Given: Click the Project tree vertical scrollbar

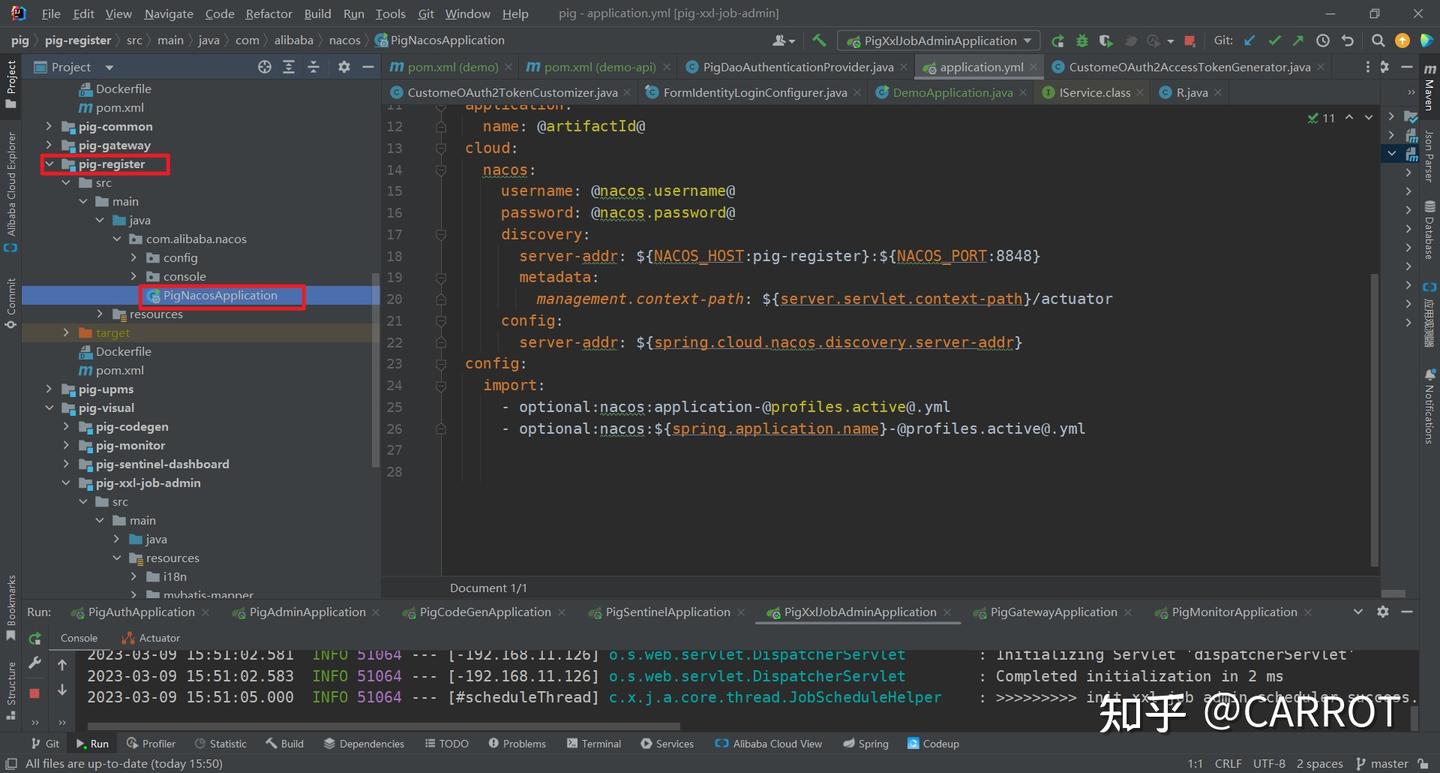Looking at the screenshot, I should click(x=376, y=370).
